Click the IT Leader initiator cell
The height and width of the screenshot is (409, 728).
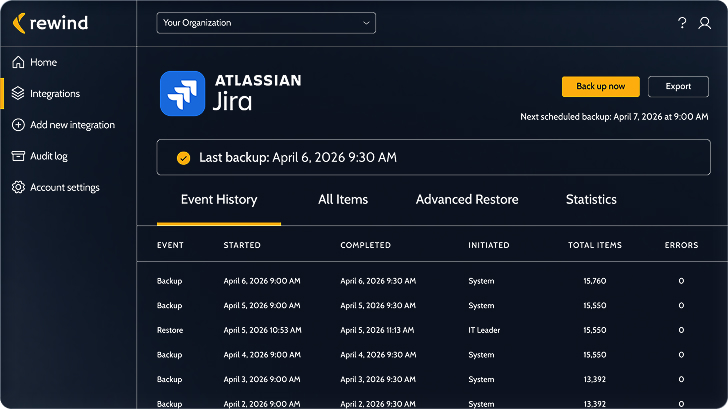pos(484,330)
